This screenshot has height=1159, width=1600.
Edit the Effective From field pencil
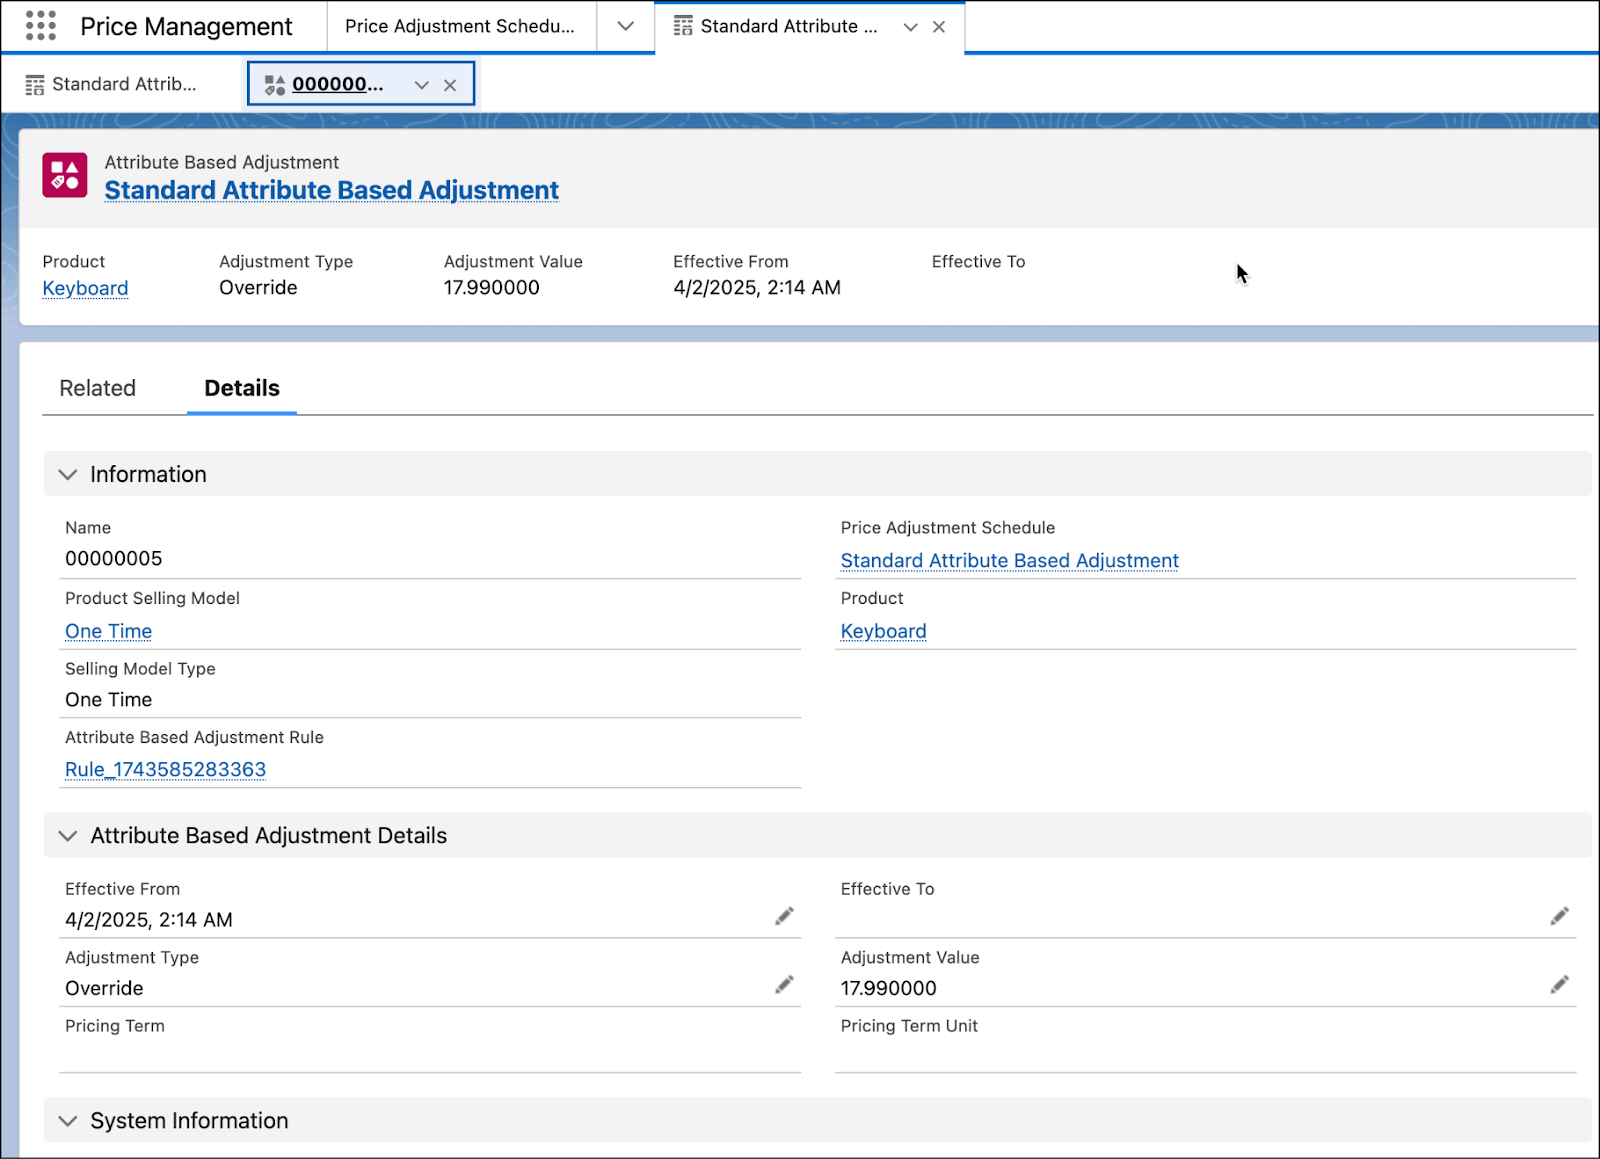pyautogui.click(x=785, y=916)
